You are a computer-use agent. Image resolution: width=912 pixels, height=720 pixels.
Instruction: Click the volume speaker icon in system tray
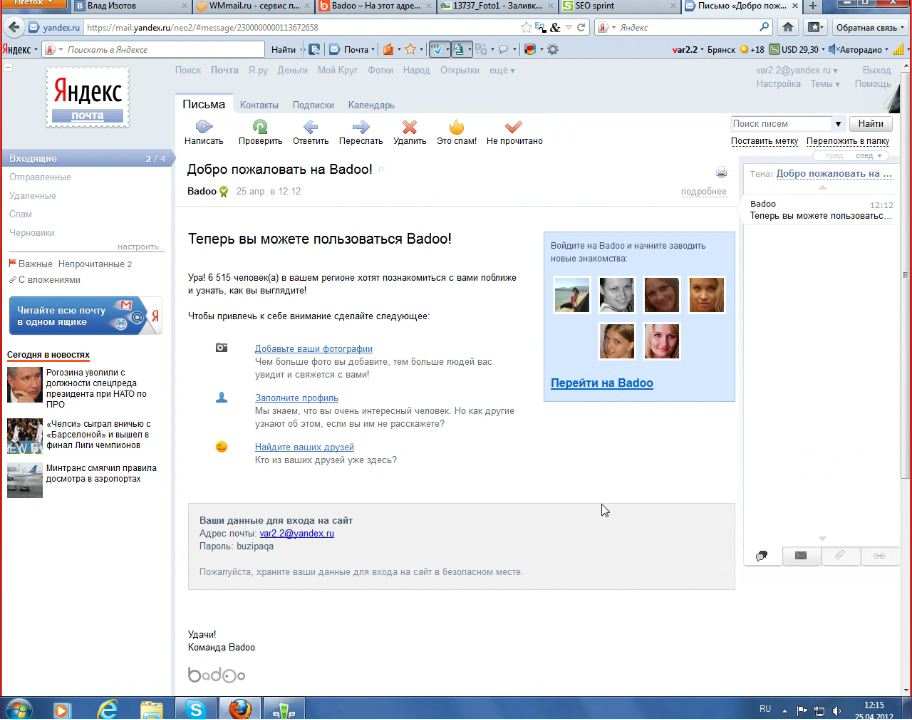pos(837,710)
